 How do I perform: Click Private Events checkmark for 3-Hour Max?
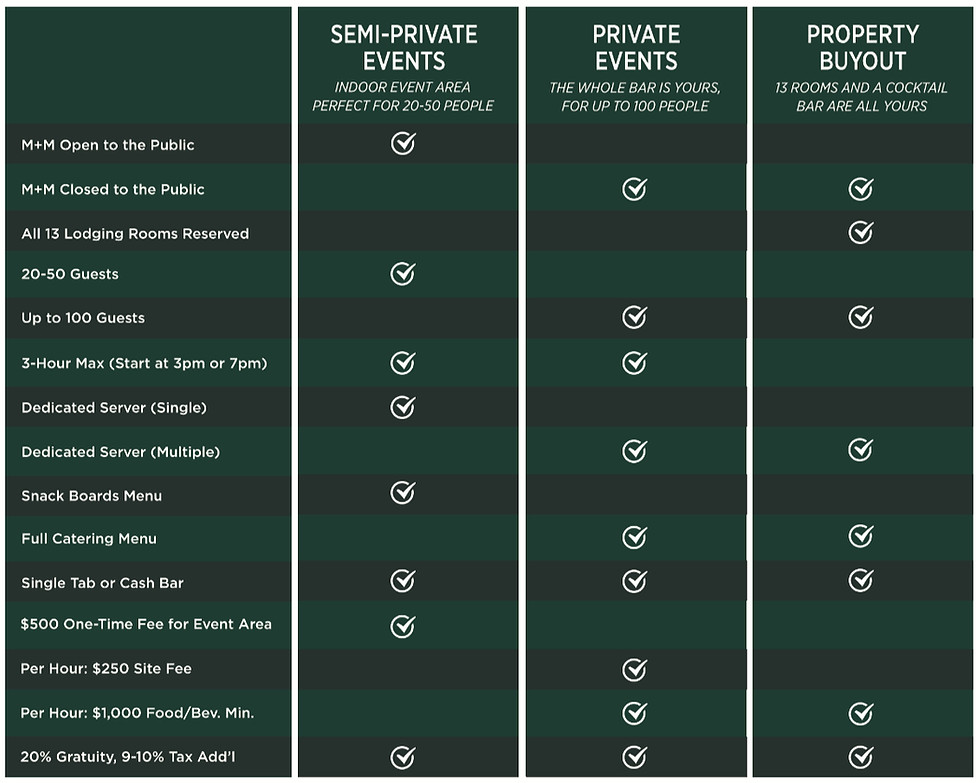634,362
